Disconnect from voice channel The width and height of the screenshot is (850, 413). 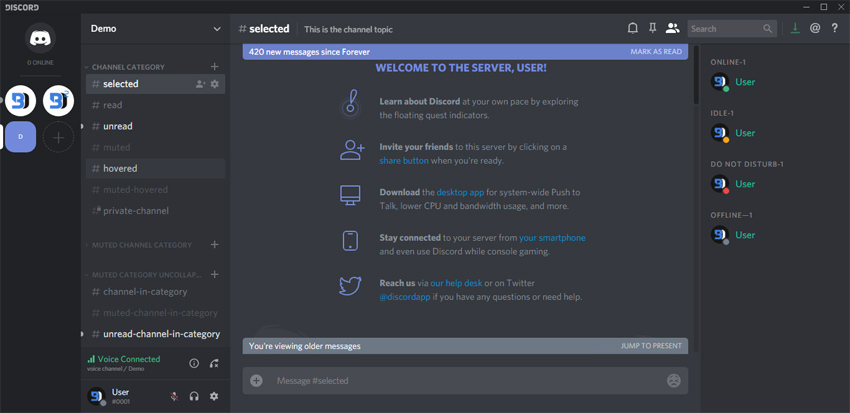point(214,363)
